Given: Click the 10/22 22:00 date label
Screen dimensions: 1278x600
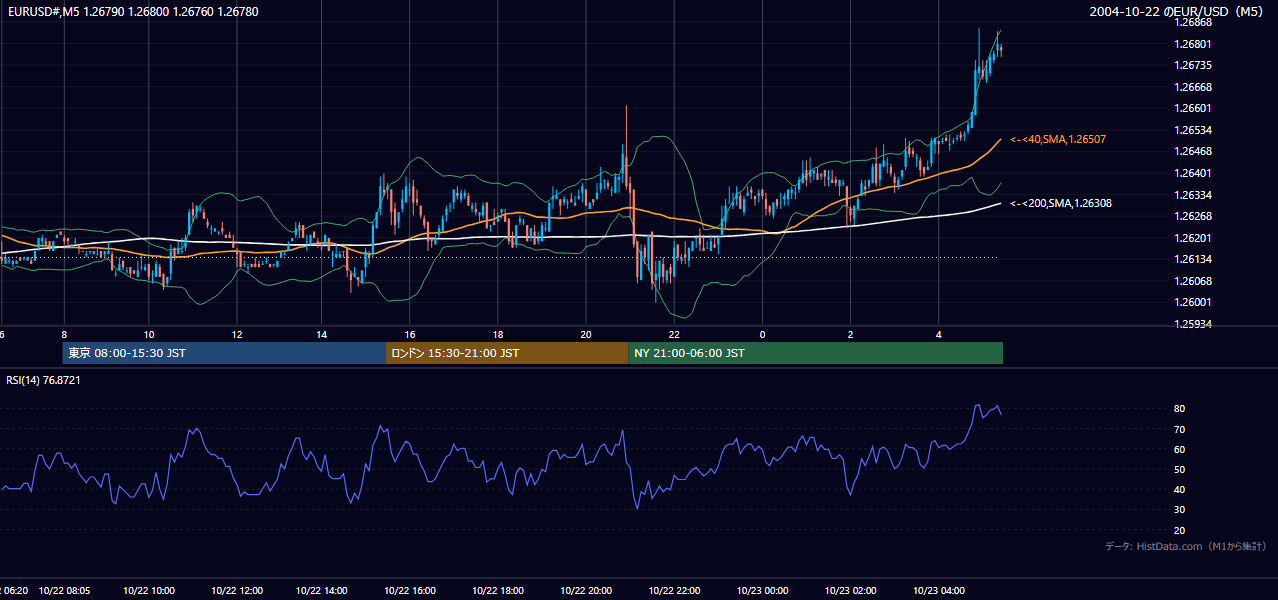Looking at the screenshot, I should click(674, 591).
